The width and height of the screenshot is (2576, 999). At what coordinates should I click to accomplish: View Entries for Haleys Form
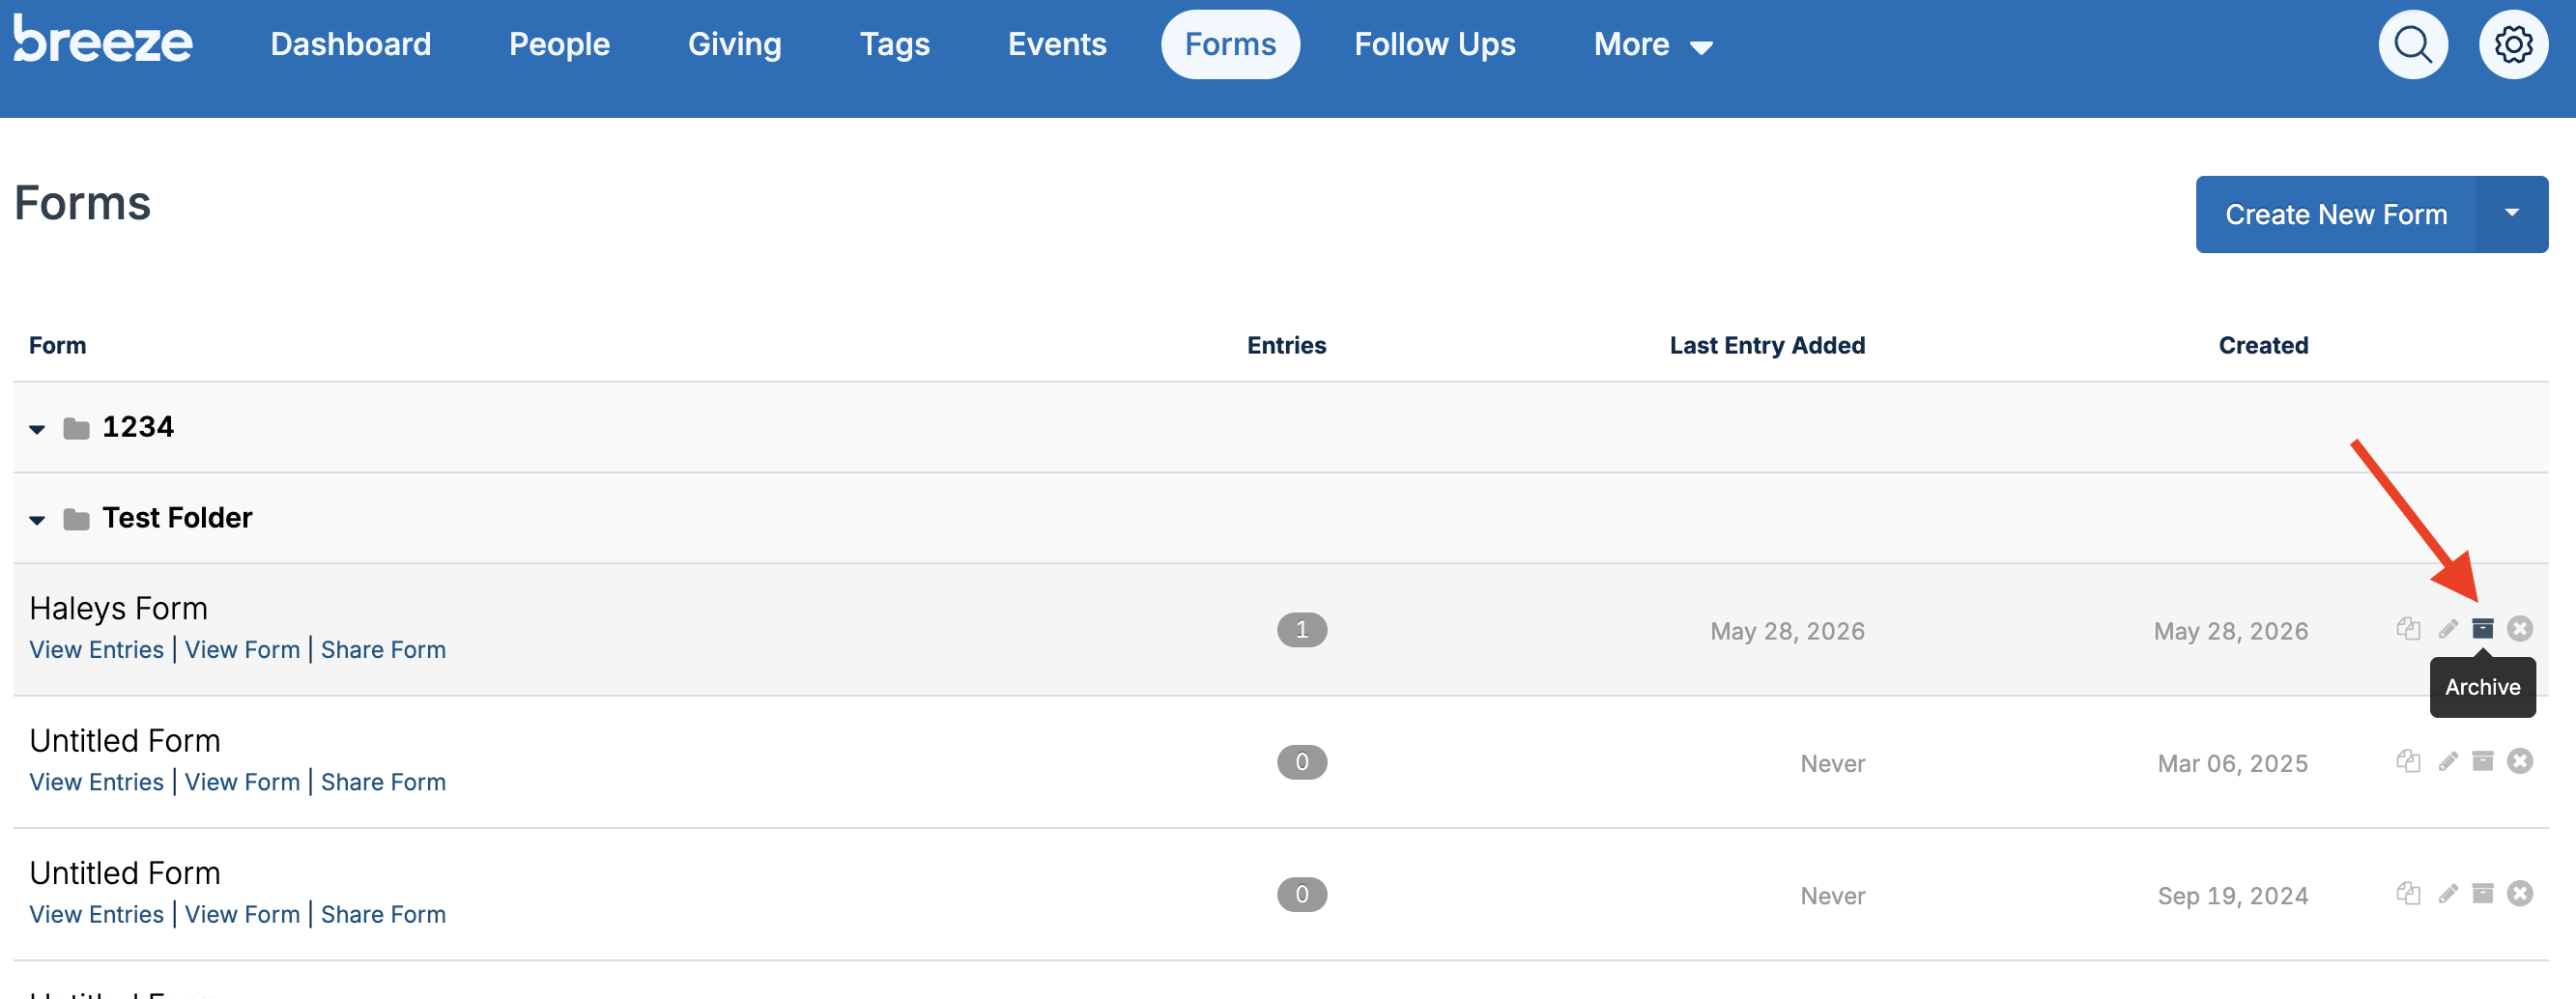[x=96, y=650]
